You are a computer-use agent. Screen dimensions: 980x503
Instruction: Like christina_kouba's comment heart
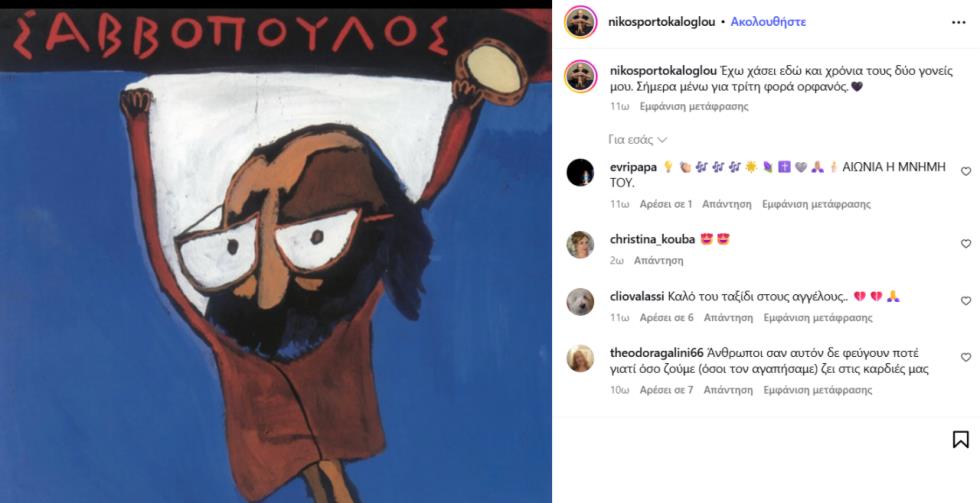coord(966,244)
